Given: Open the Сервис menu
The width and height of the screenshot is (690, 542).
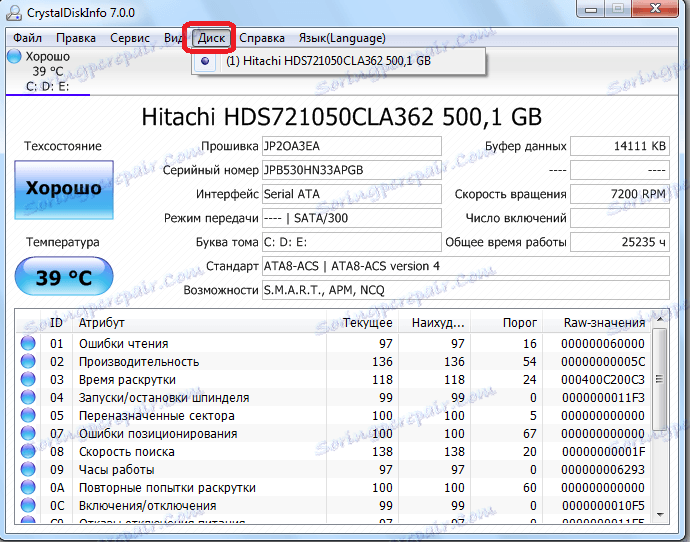Looking at the screenshot, I should 130,38.
